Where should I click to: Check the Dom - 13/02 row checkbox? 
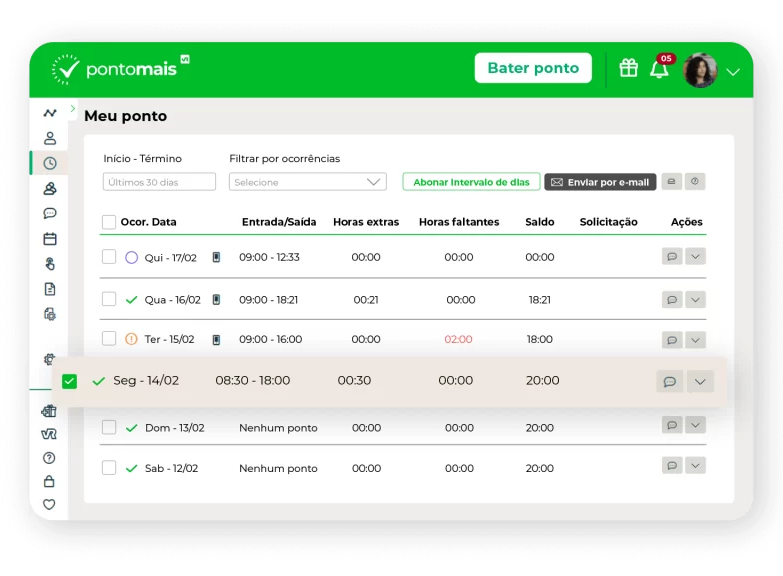point(109,427)
